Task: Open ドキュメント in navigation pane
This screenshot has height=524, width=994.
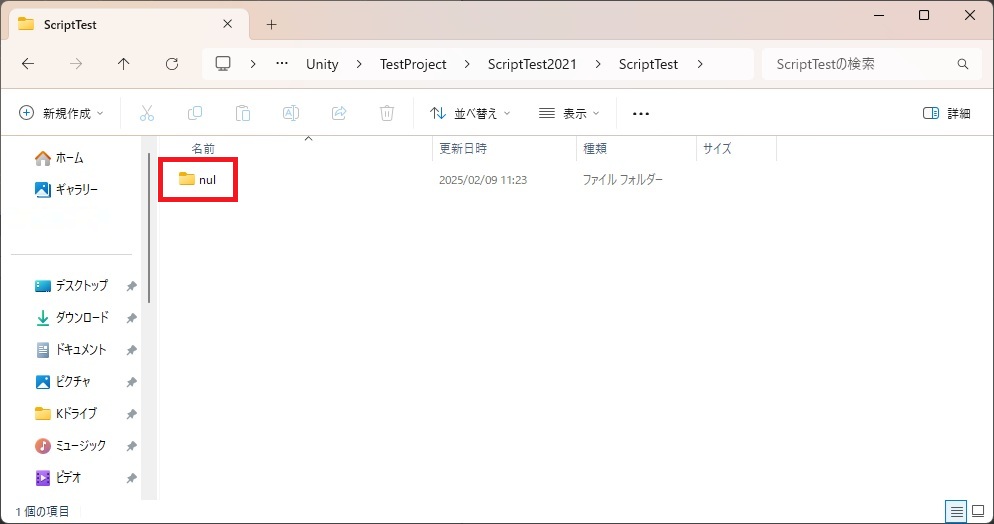Action: tap(70, 350)
